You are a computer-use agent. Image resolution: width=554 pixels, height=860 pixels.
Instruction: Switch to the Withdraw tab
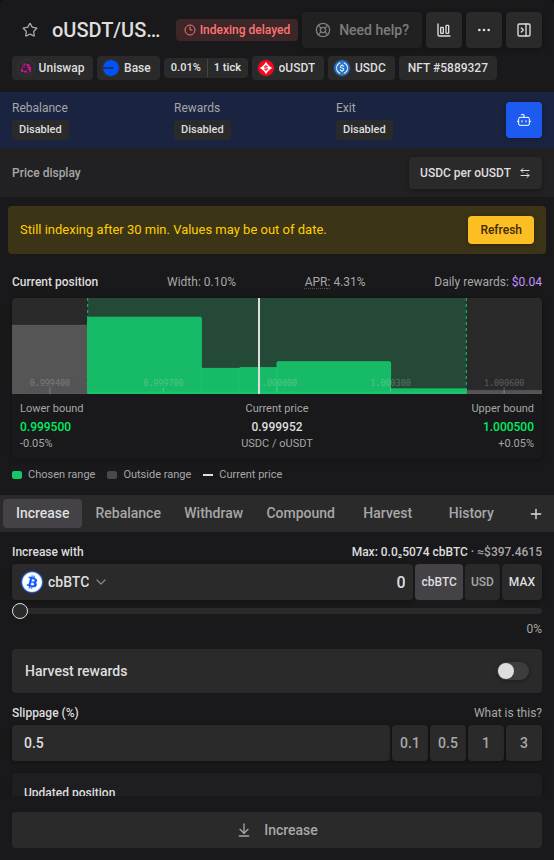point(213,513)
